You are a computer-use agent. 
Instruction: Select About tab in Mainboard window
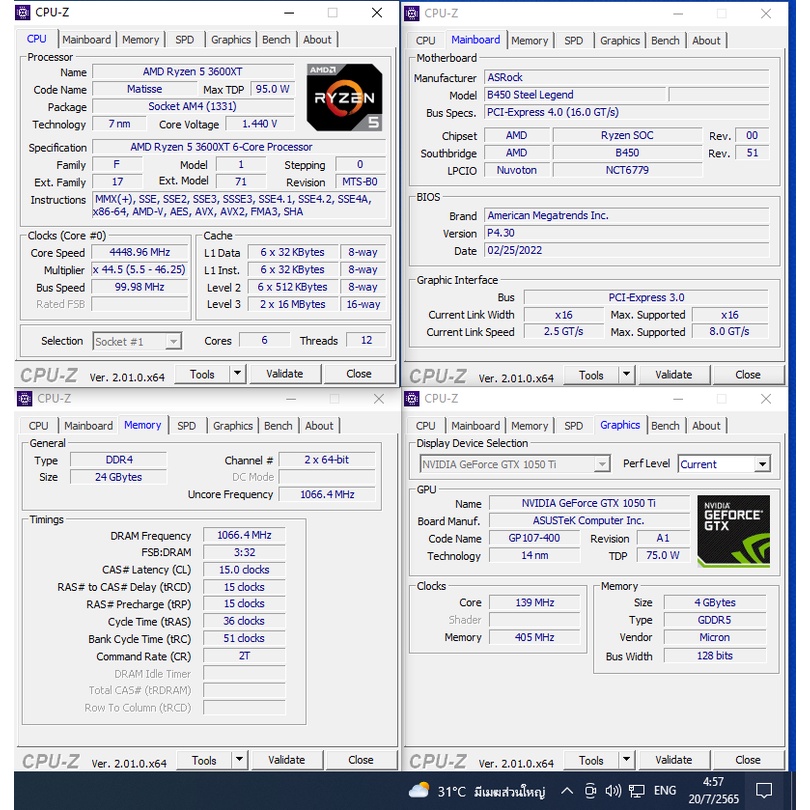(706, 41)
